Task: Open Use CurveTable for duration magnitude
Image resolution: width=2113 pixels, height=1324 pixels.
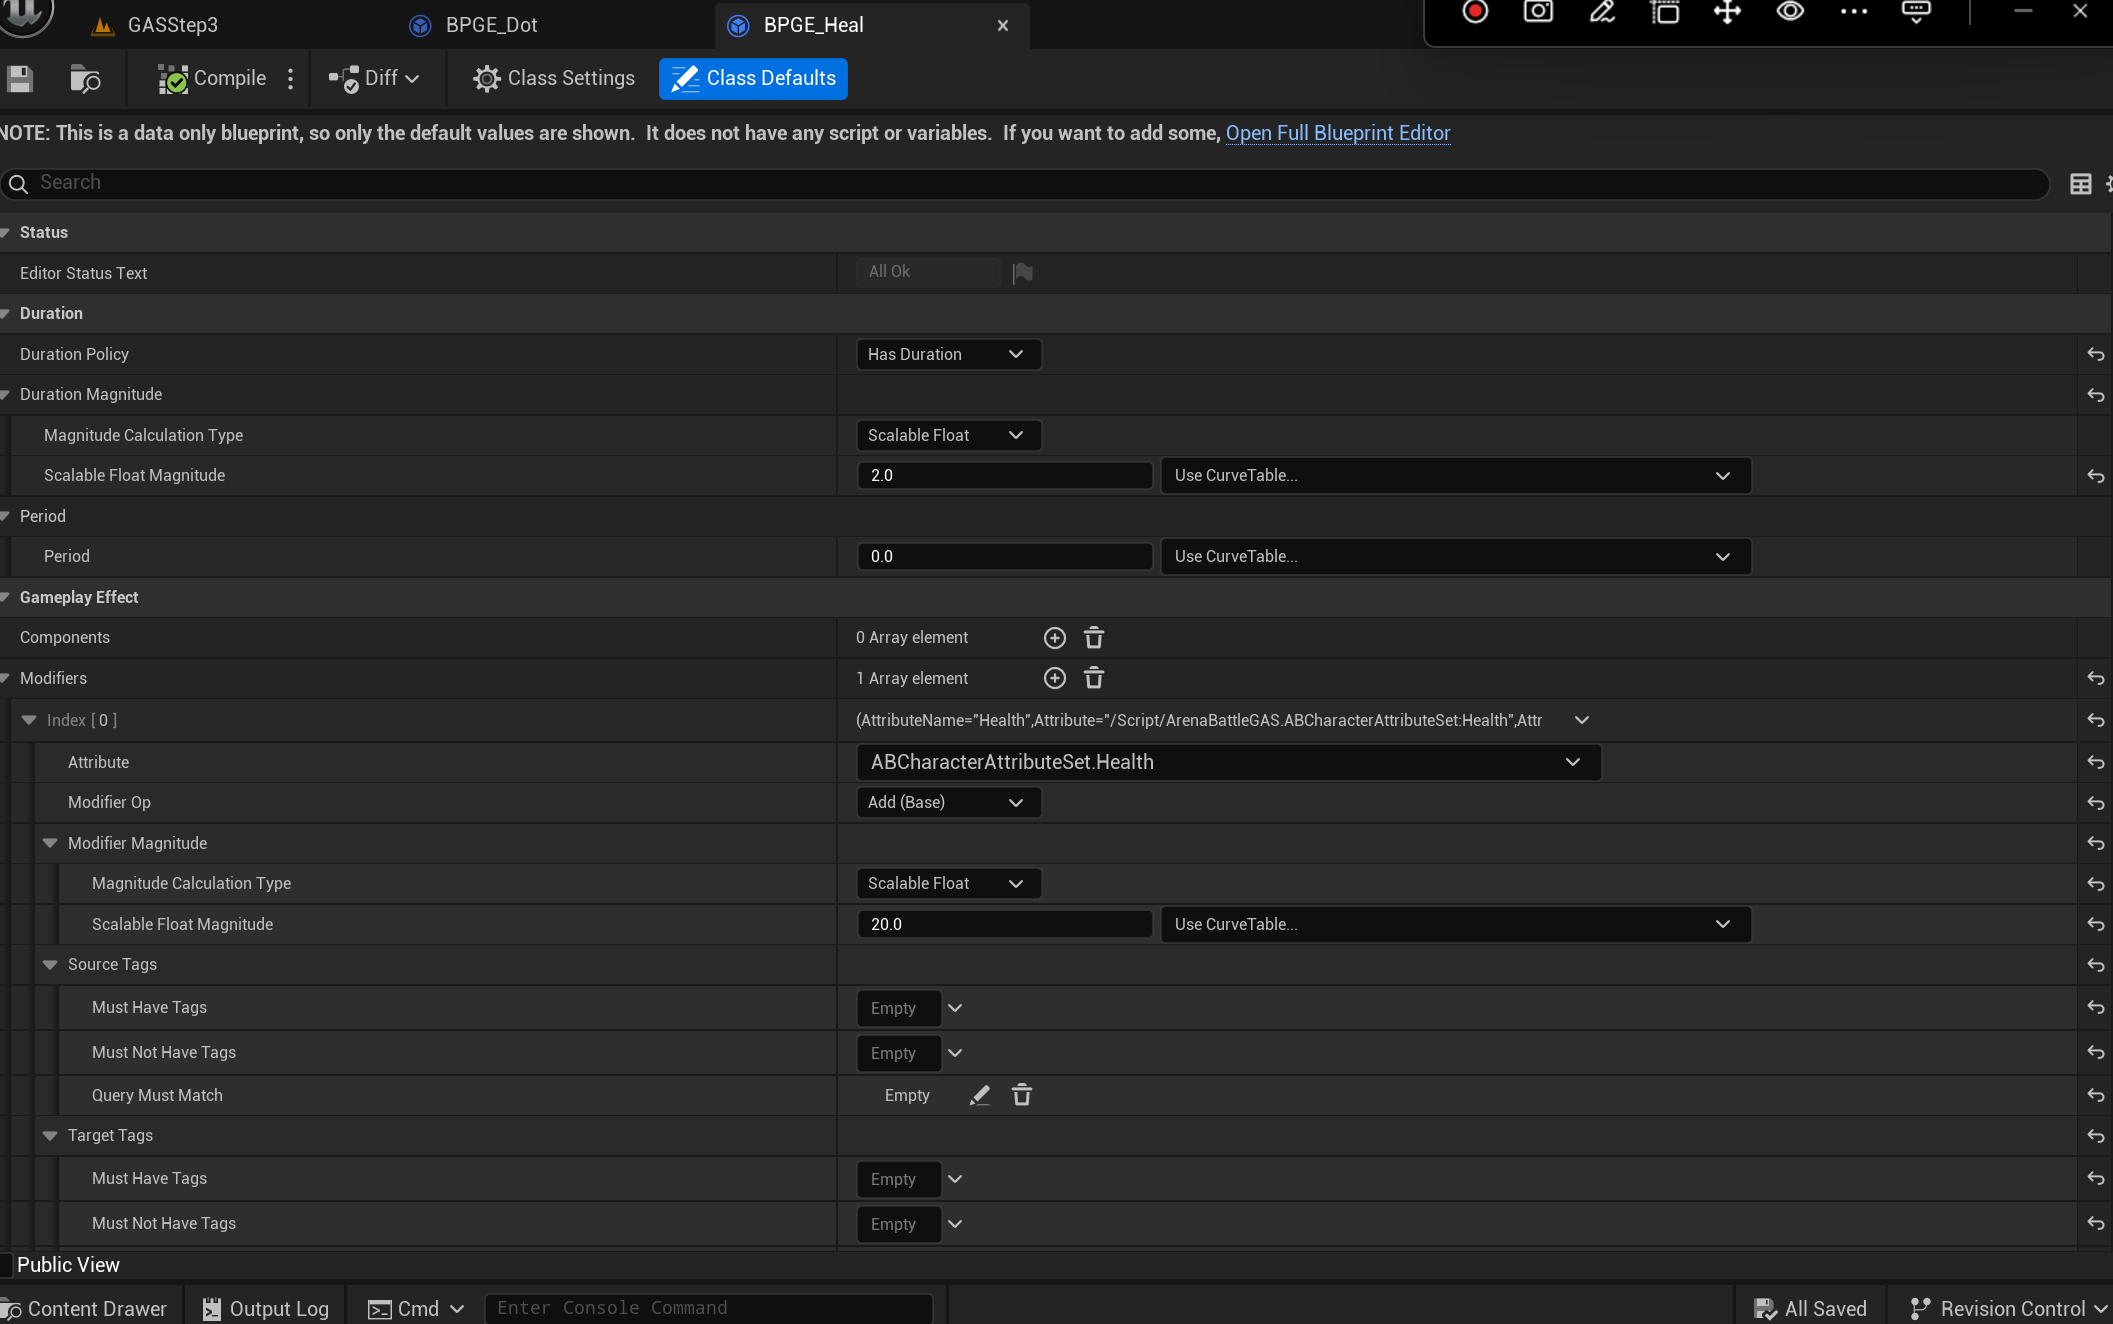Action: [x=1455, y=475]
